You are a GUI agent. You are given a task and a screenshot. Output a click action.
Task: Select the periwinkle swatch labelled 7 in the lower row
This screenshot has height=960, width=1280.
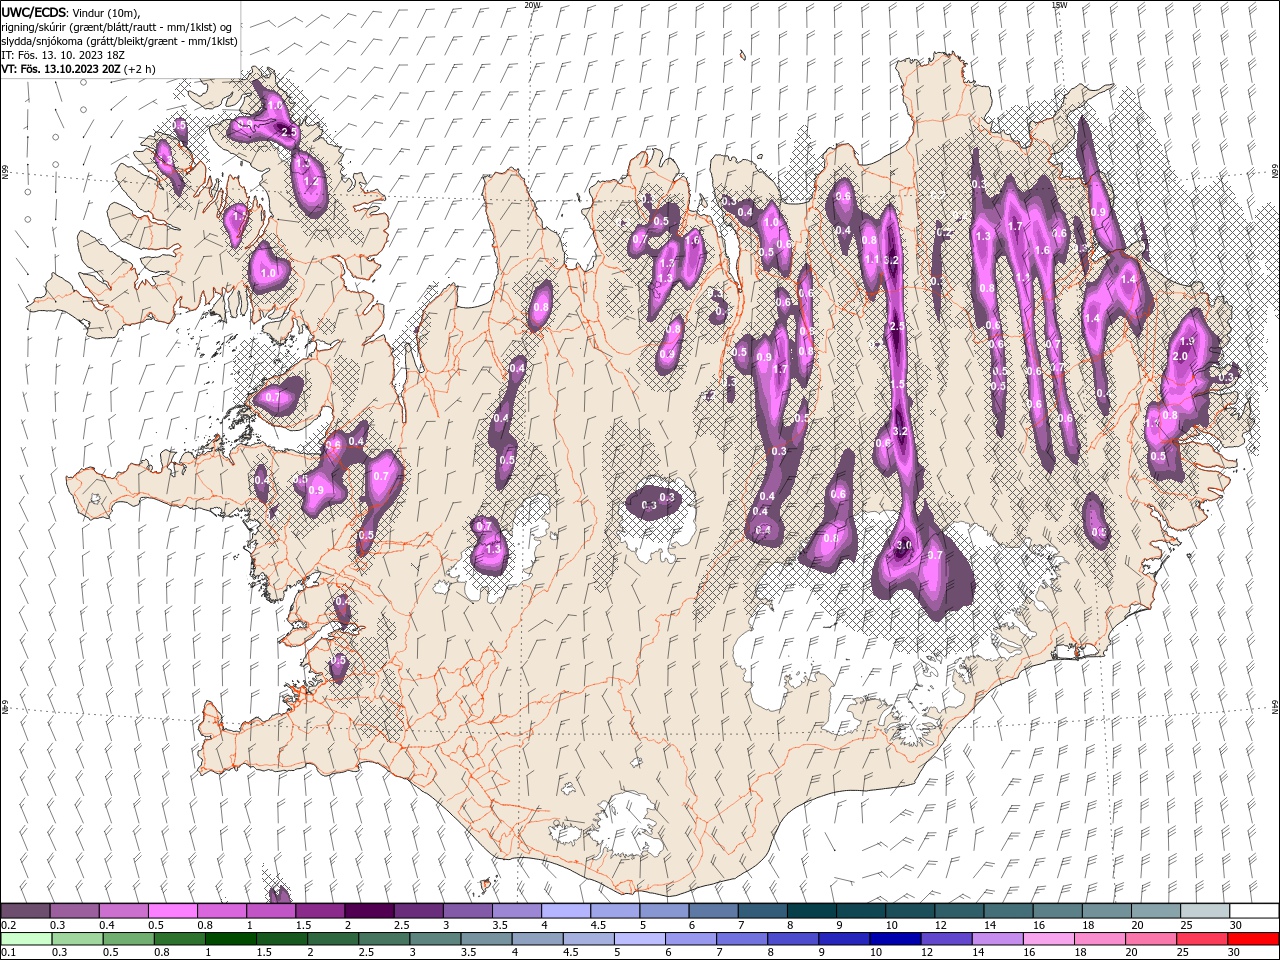point(741,939)
